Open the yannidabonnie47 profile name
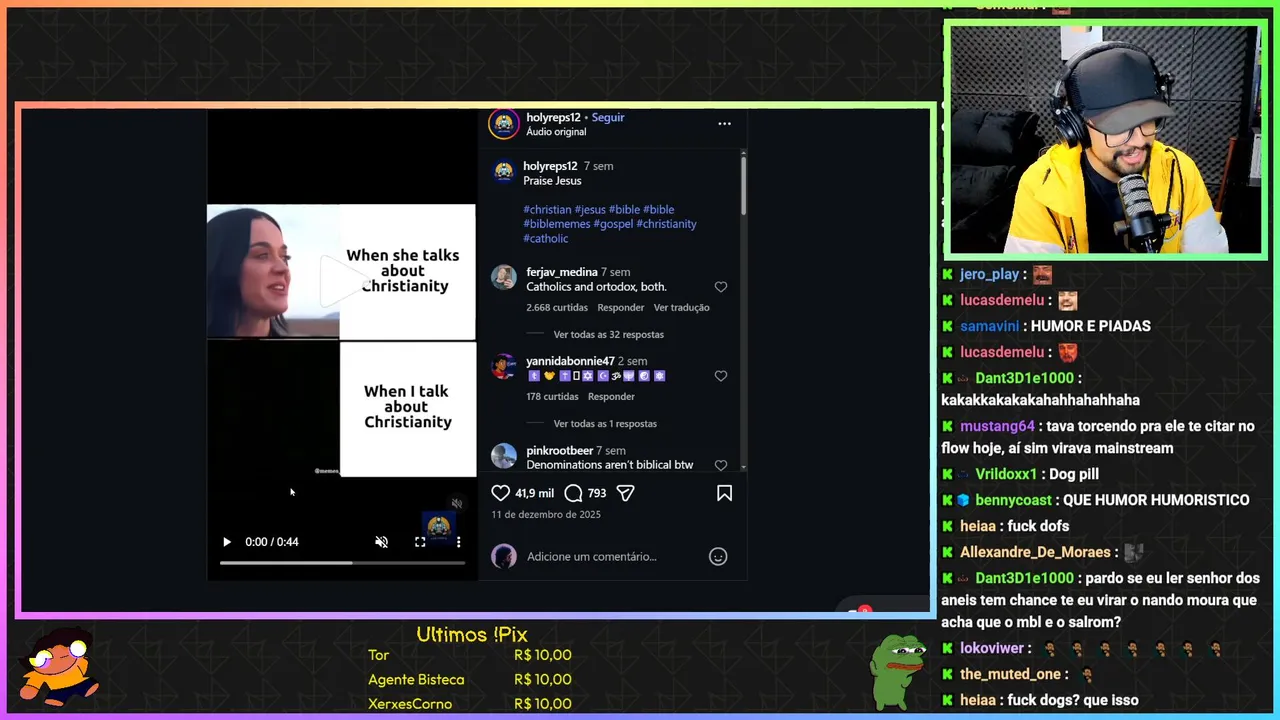Image resolution: width=1280 pixels, height=720 pixels. tap(570, 361)
